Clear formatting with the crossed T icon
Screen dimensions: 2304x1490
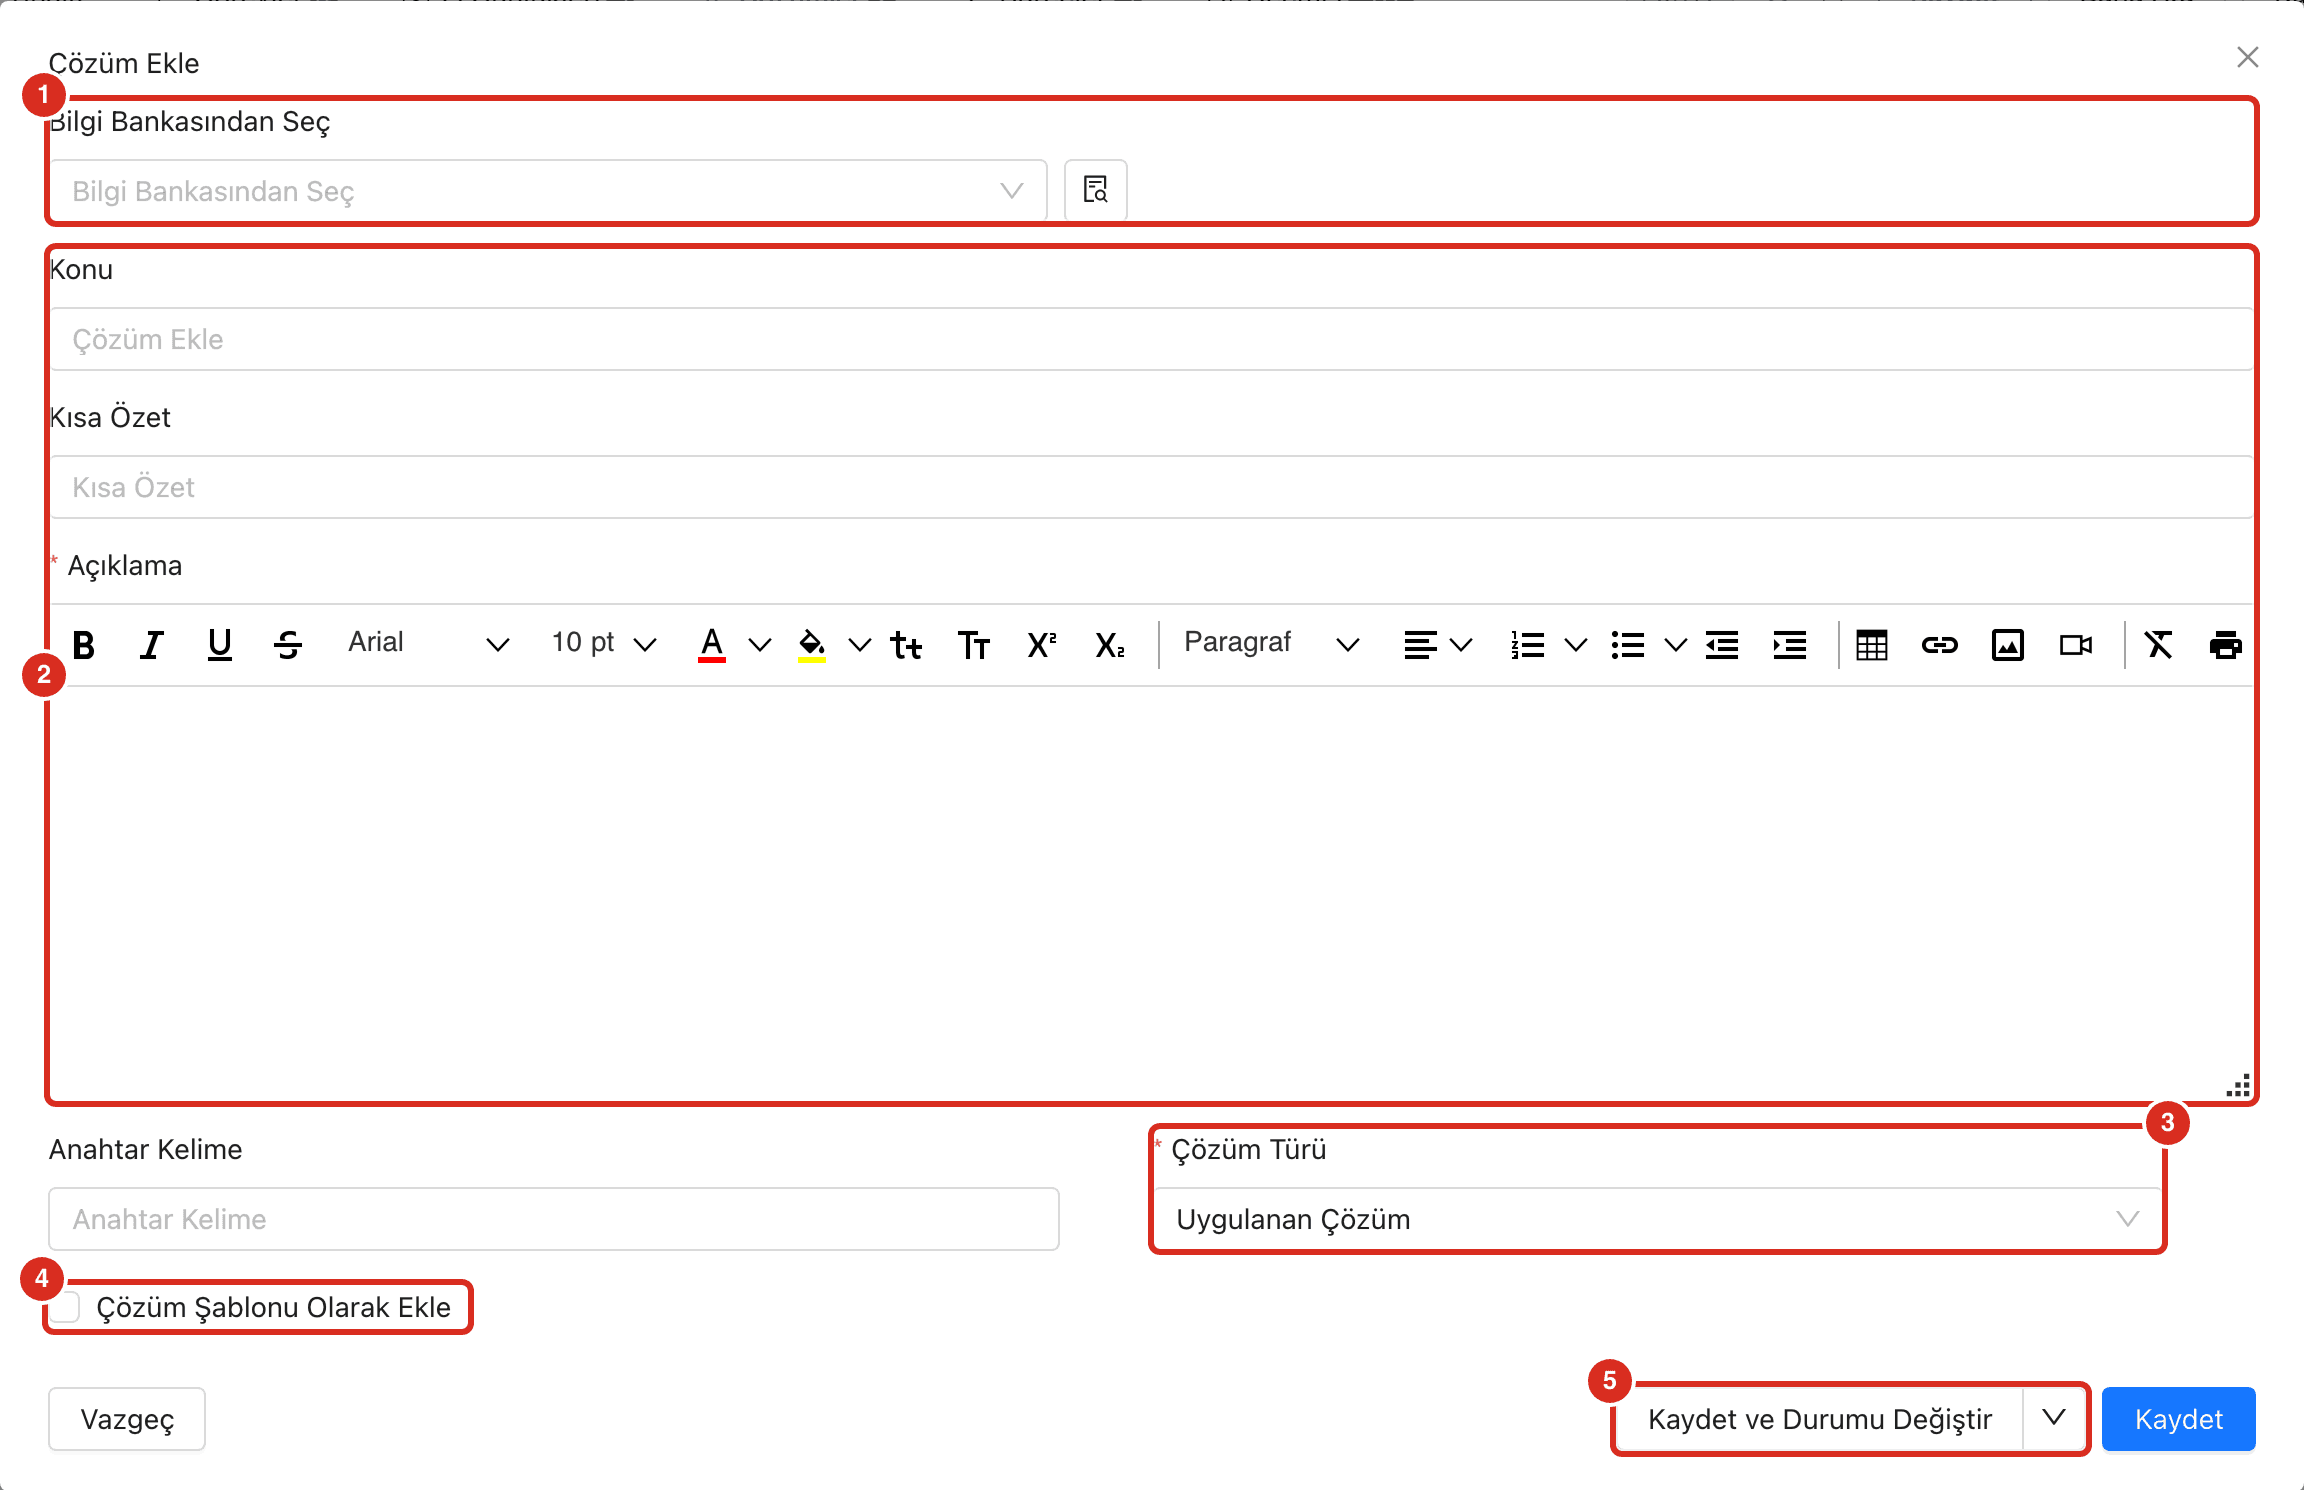coord(2158,645)
